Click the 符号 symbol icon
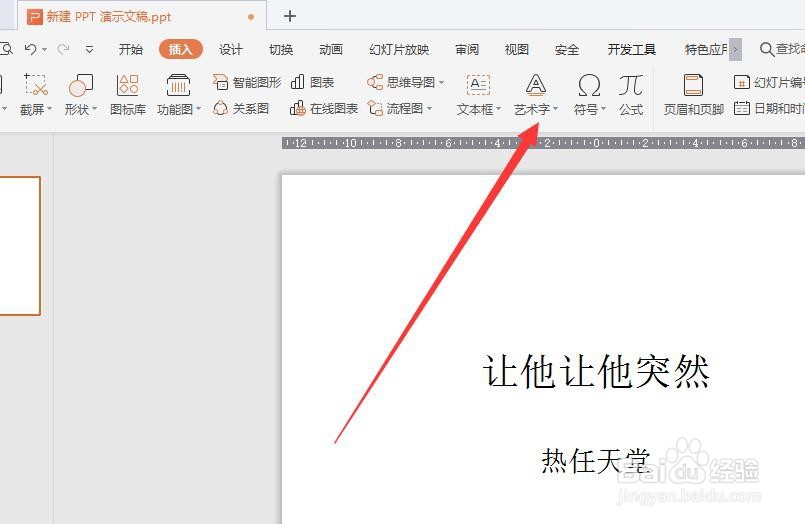Viewport: 805px width, 524px height. (x=589, y=85)
